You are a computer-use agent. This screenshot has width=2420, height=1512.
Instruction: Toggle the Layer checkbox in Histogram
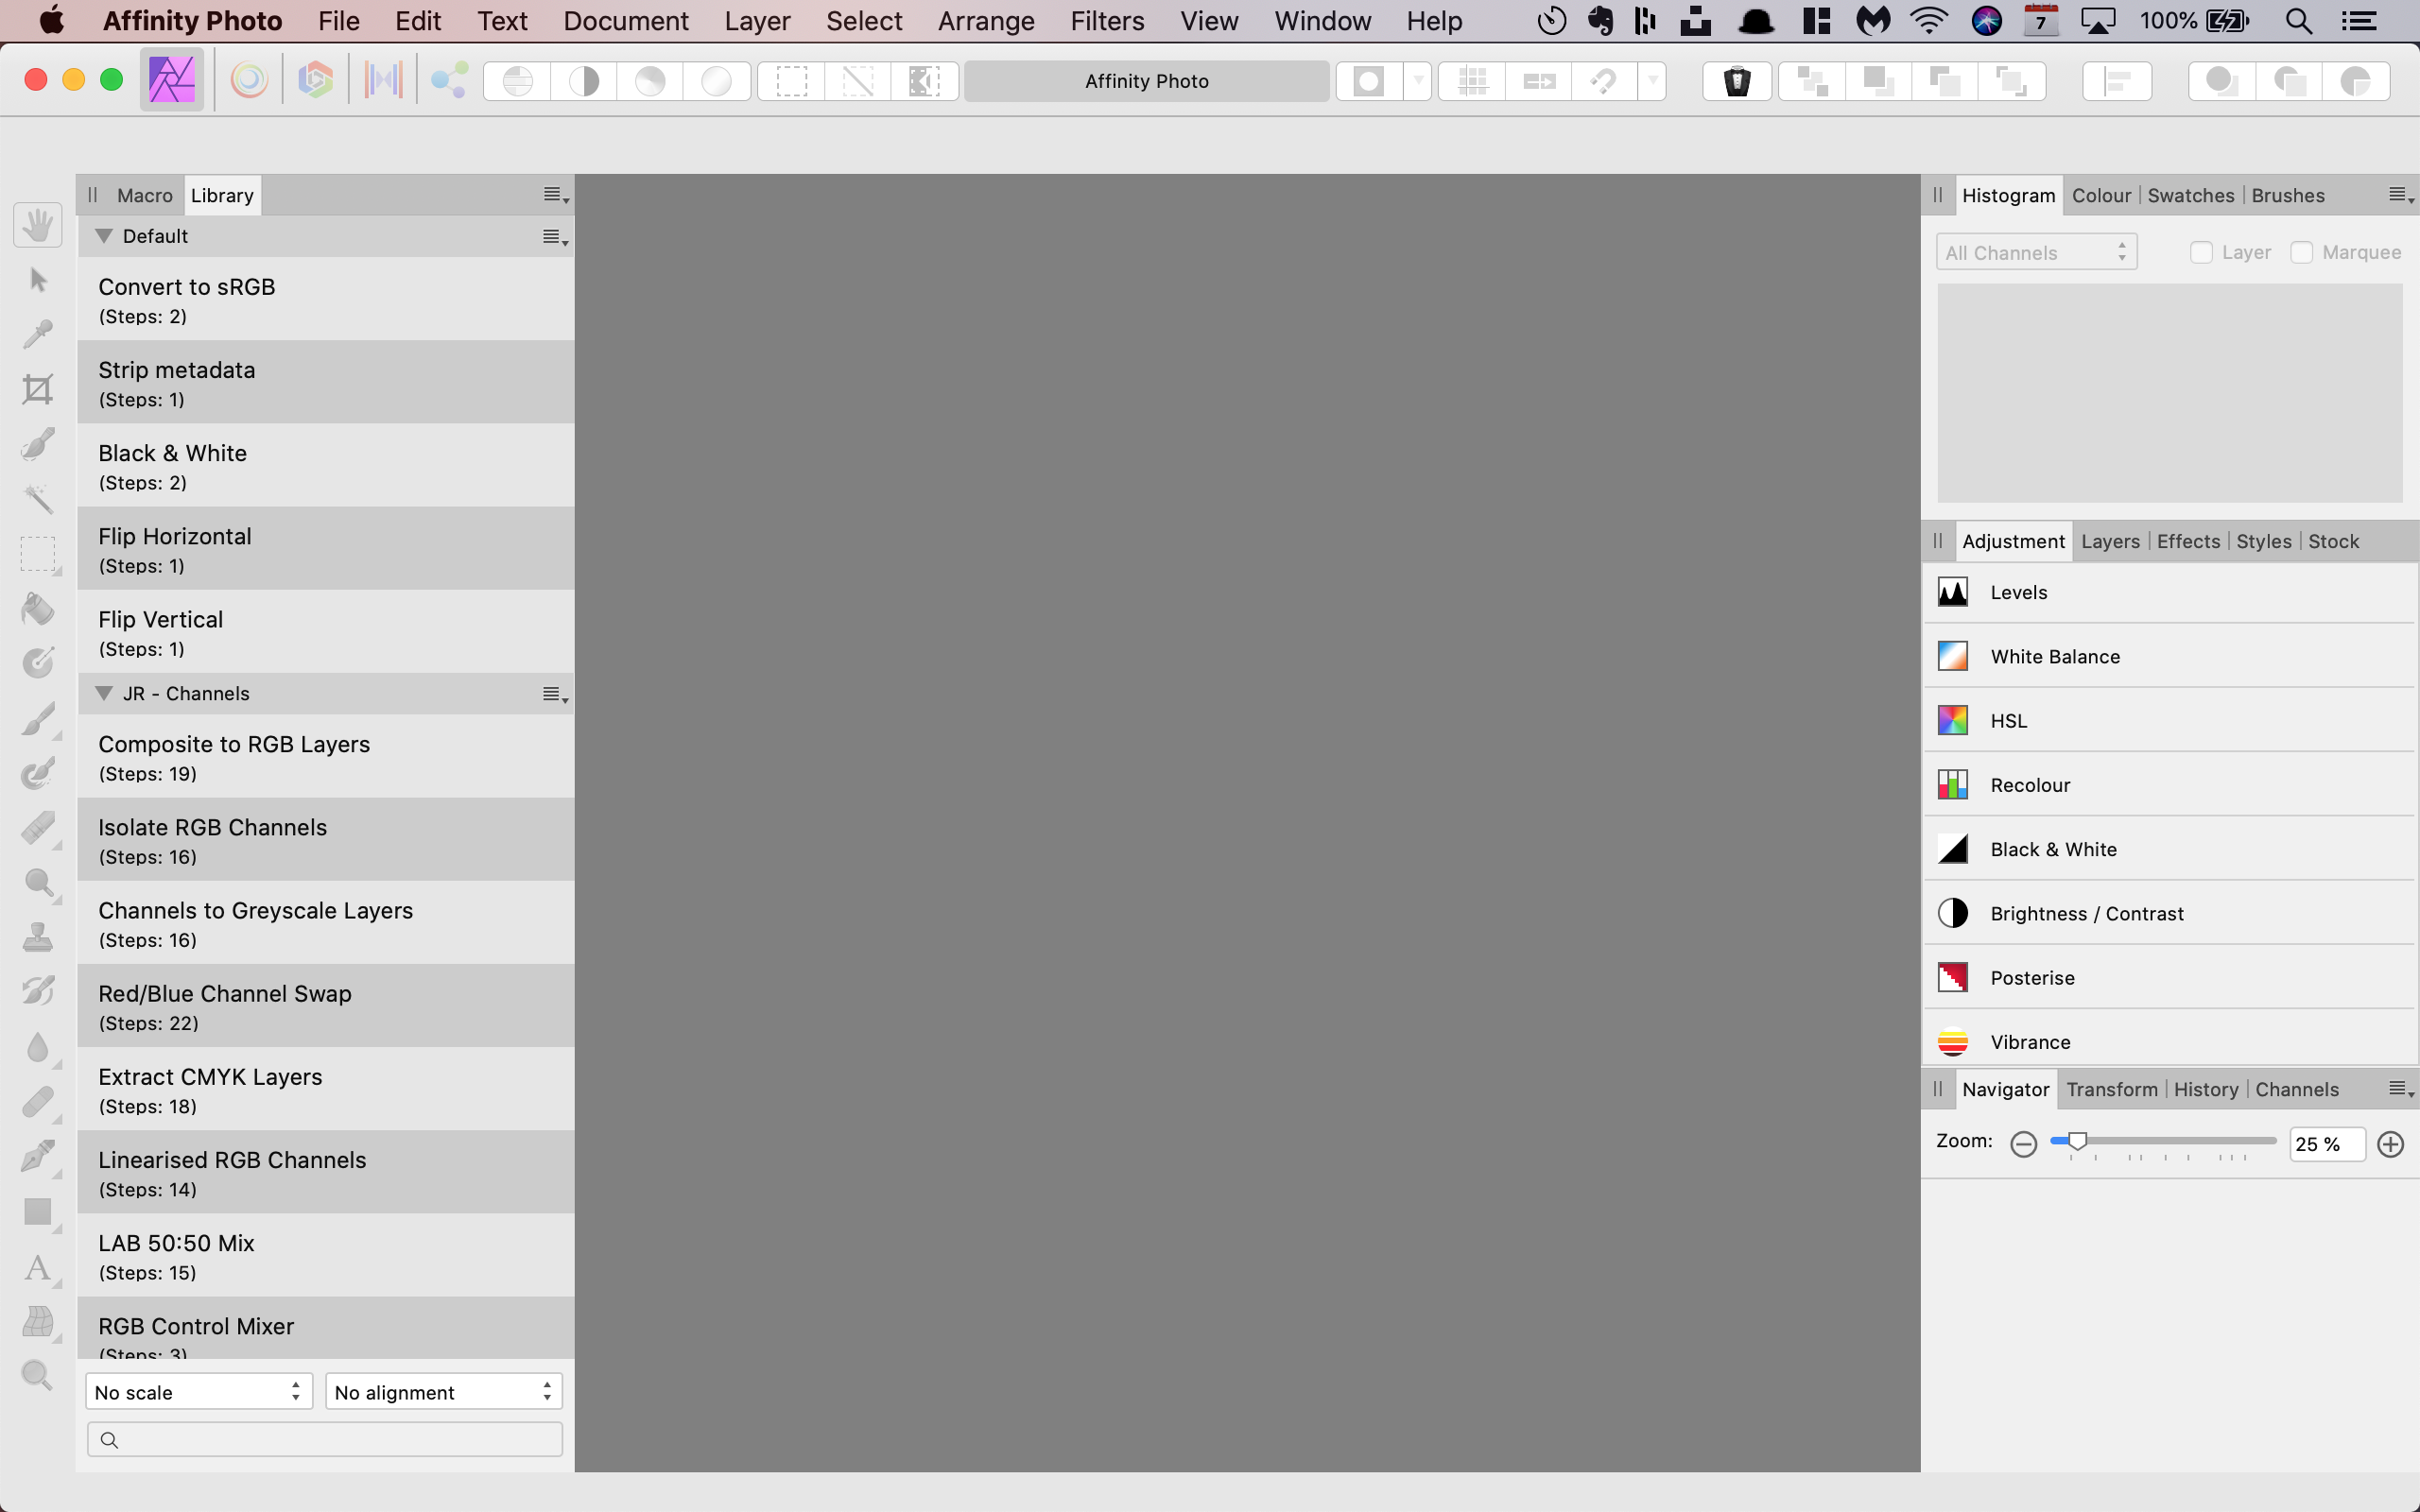(2201, 252)
